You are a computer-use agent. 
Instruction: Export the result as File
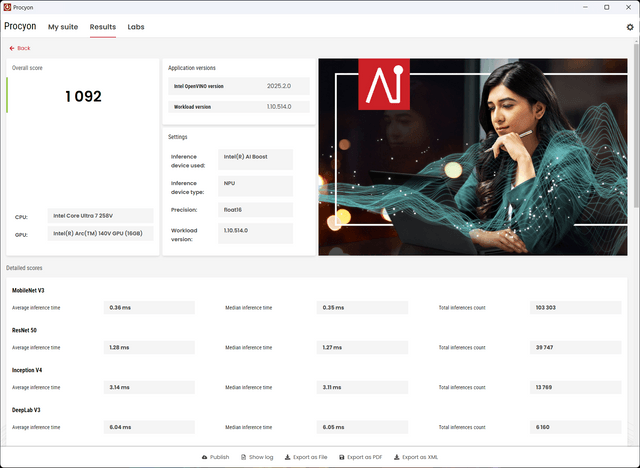coord(306,457)
